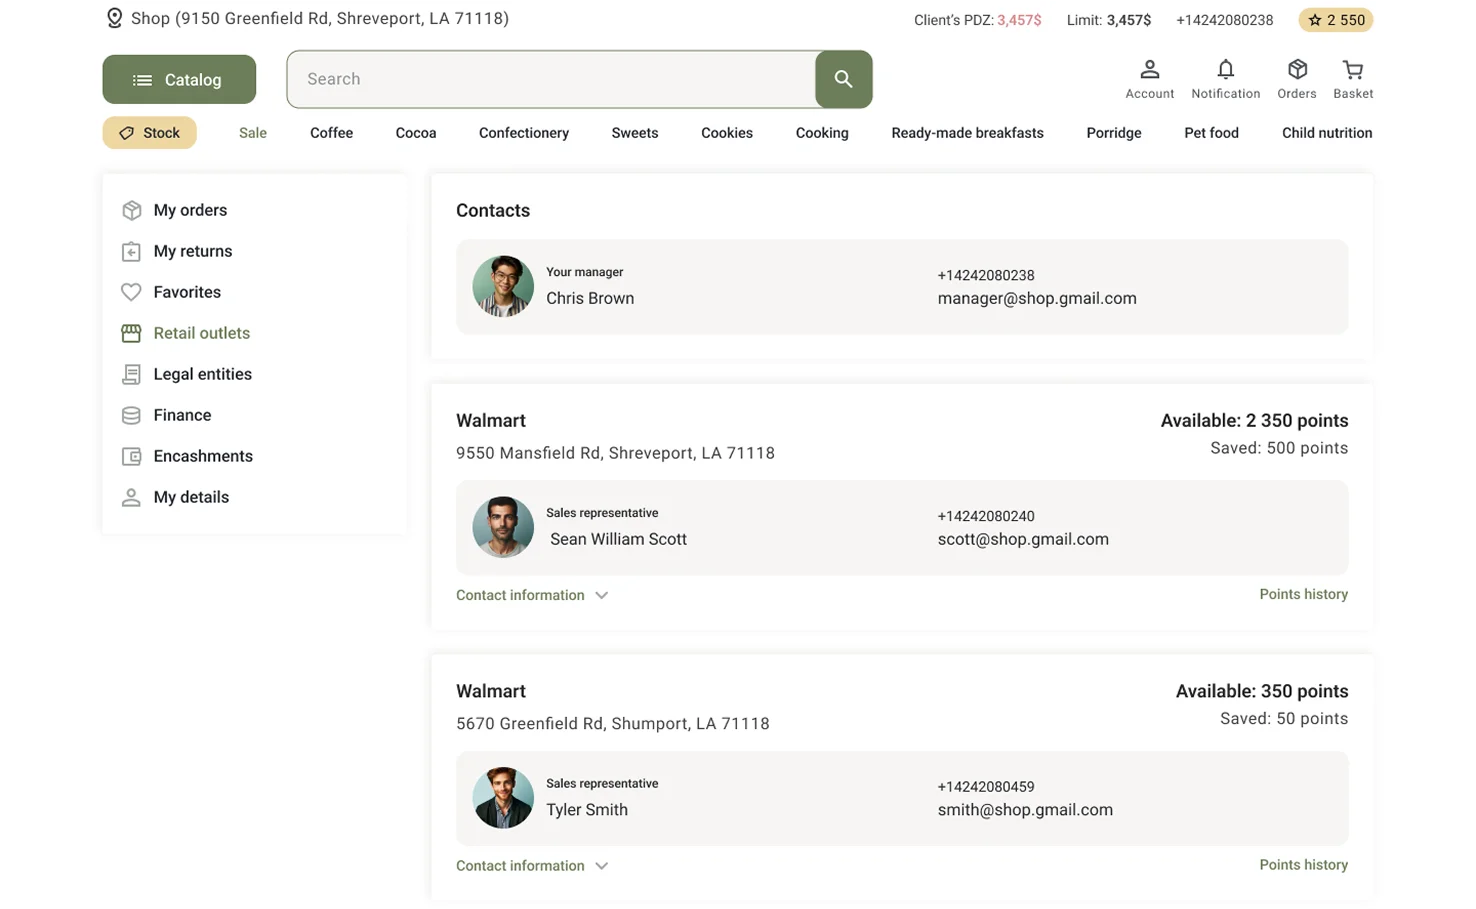Click smith@shop.gmail.com email
Image resolution: width=1476 pixels, height=909 pixels.
click(1025, 810)
